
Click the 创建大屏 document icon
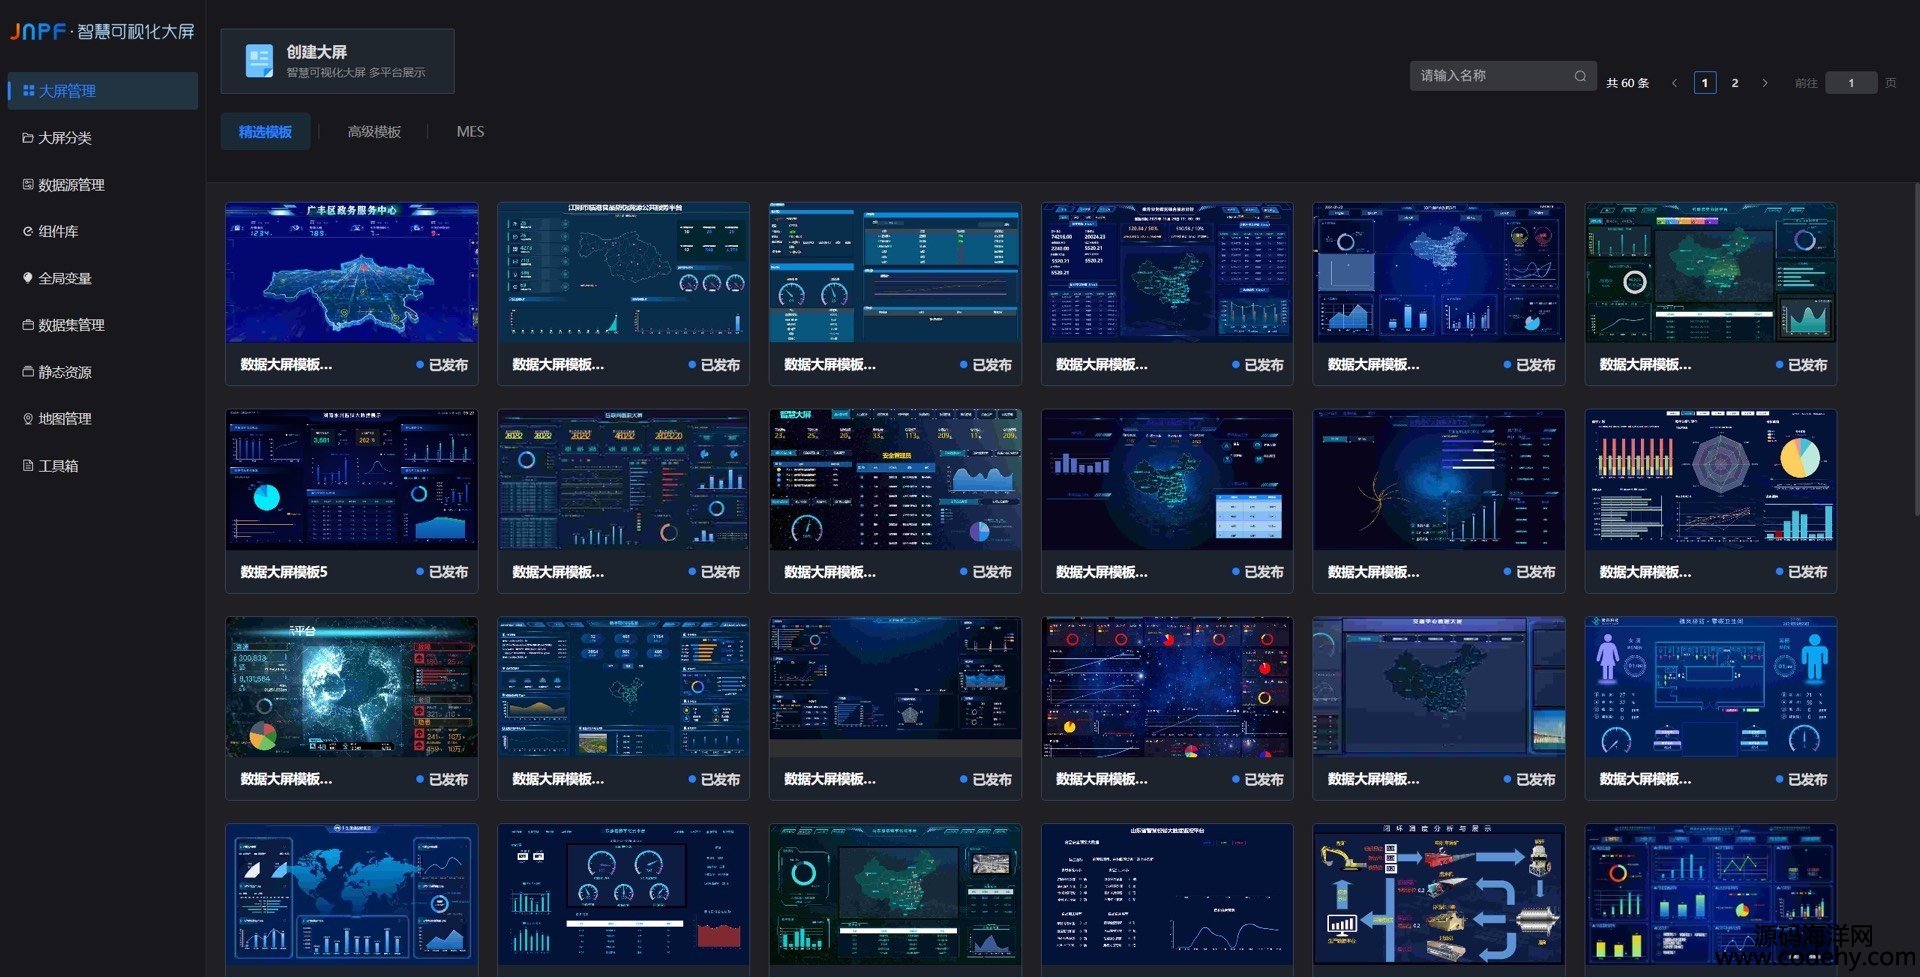(259, 61)
